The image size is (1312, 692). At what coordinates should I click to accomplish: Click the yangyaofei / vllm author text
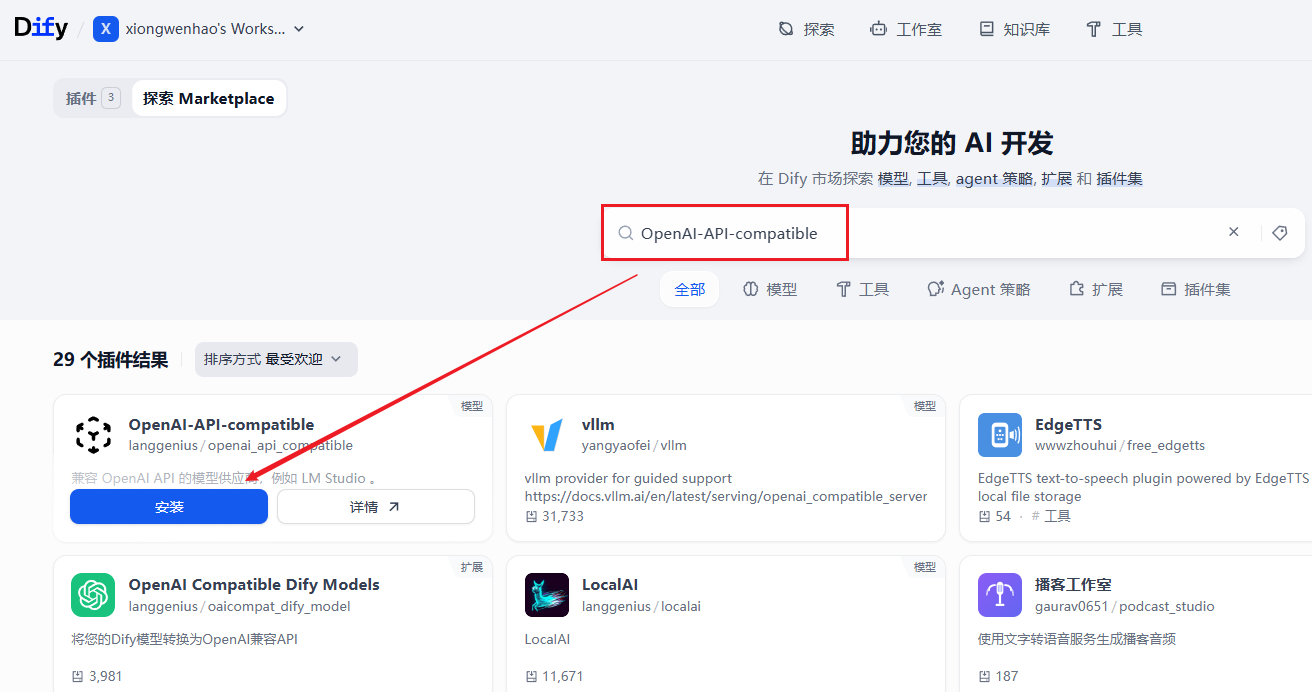point(634,445)
